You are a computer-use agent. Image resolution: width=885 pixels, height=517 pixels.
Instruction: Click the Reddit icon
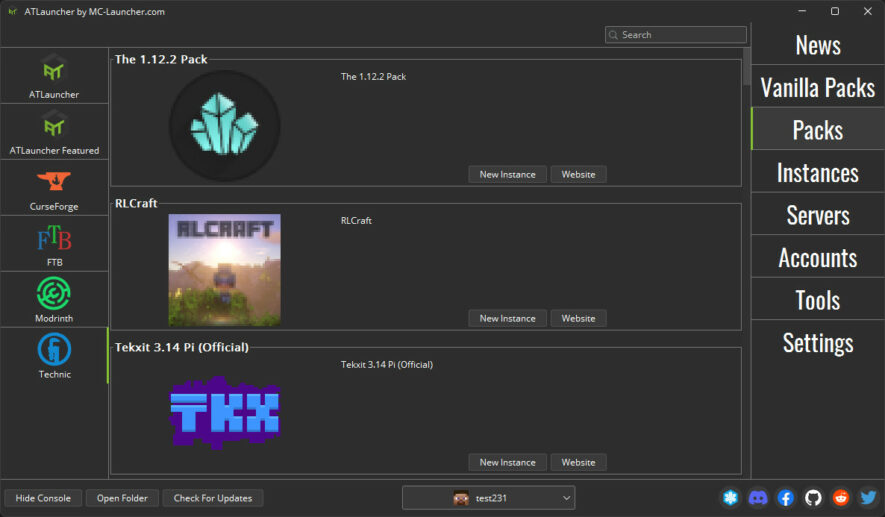coord(841,498)
